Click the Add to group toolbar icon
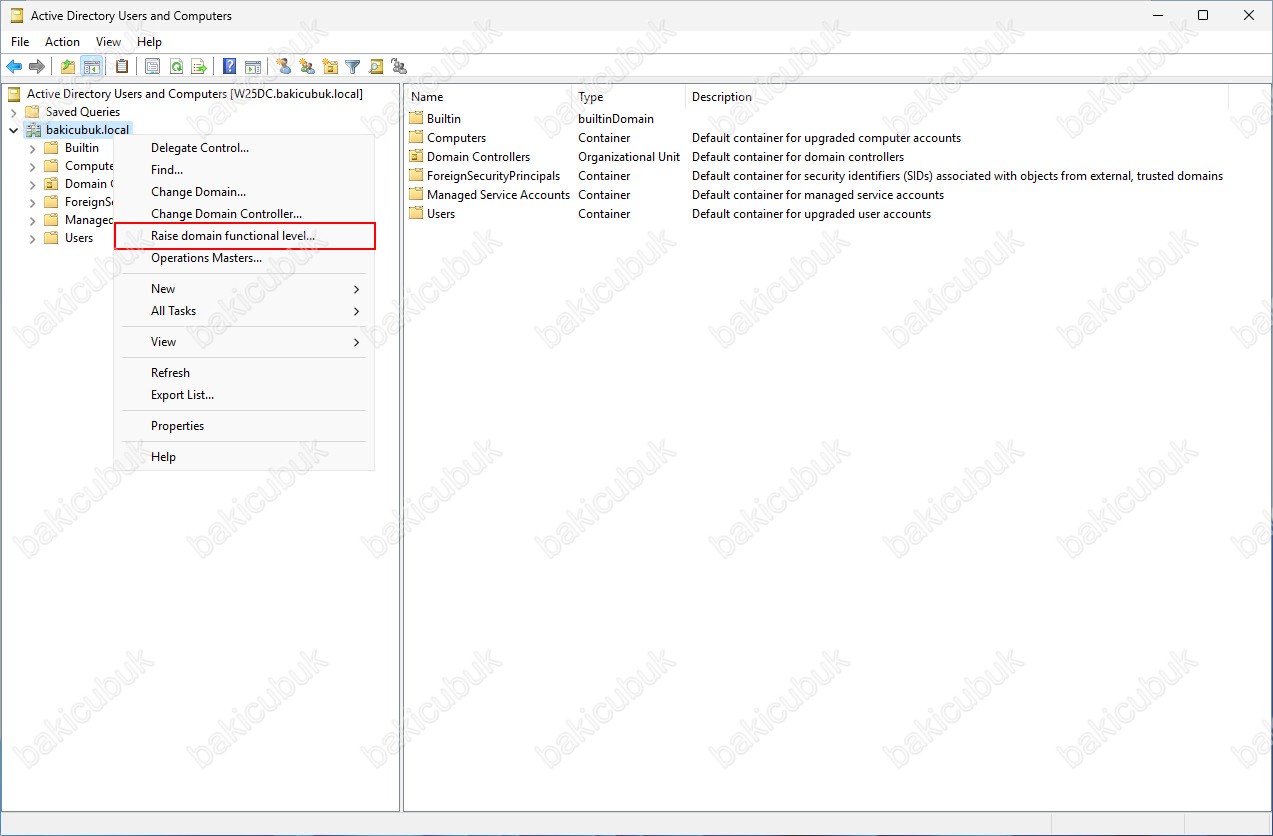 coord(399,67)
